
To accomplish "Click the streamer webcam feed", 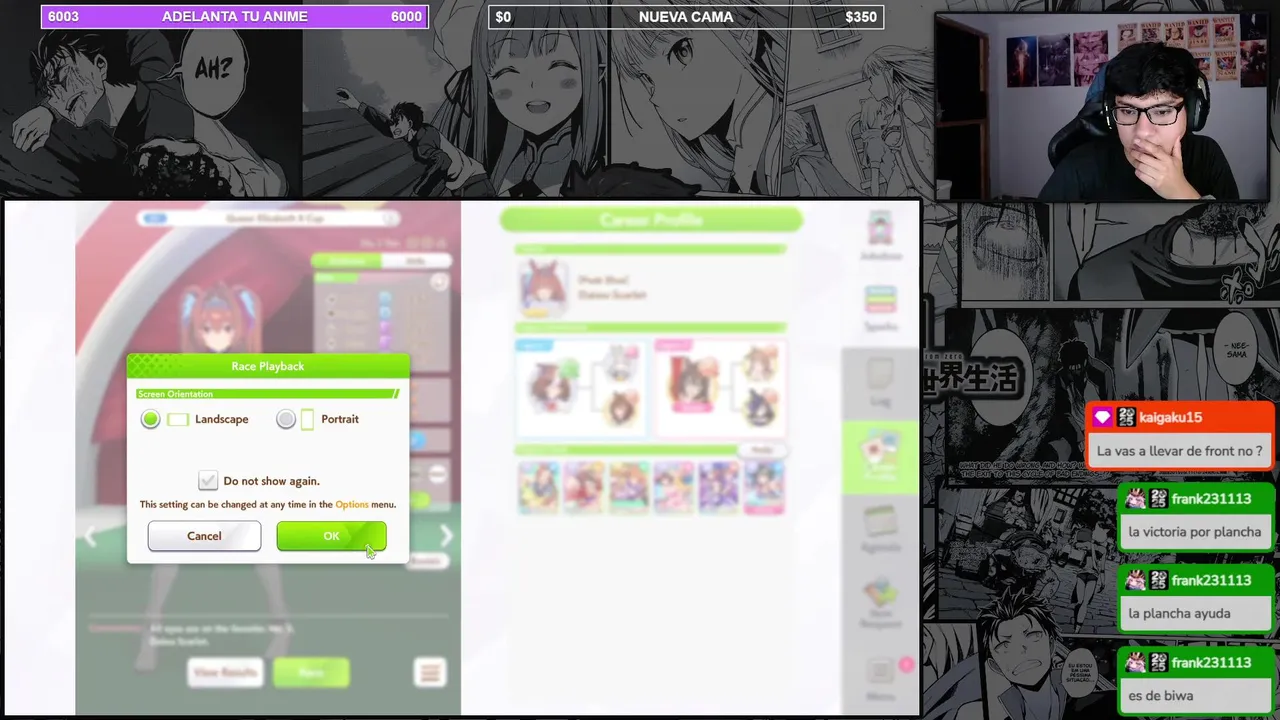I will (1103, 107).
